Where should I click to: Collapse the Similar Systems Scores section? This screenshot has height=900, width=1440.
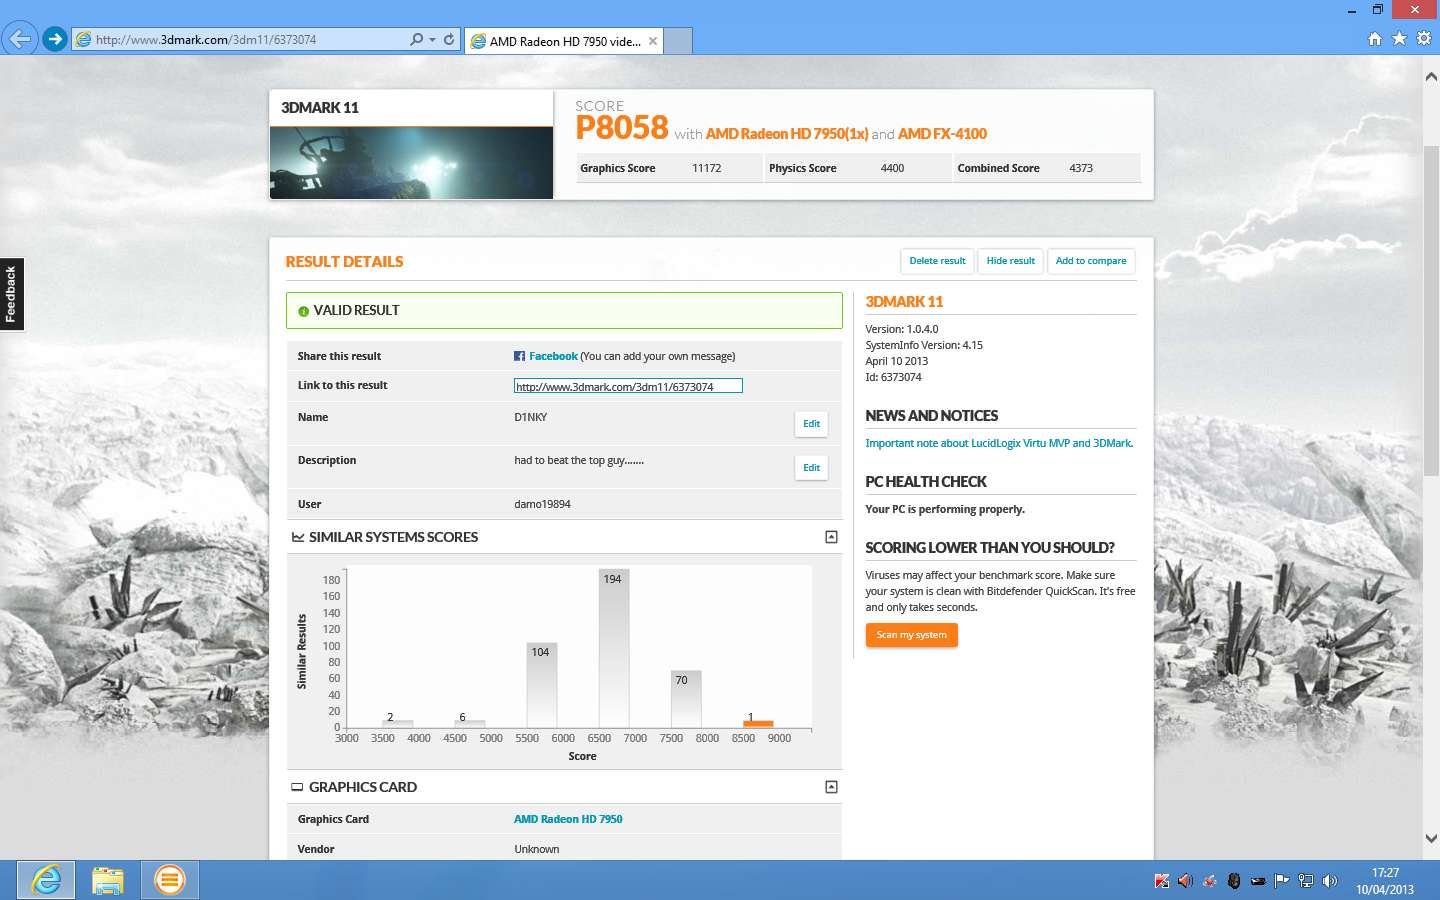pos(831,537)
